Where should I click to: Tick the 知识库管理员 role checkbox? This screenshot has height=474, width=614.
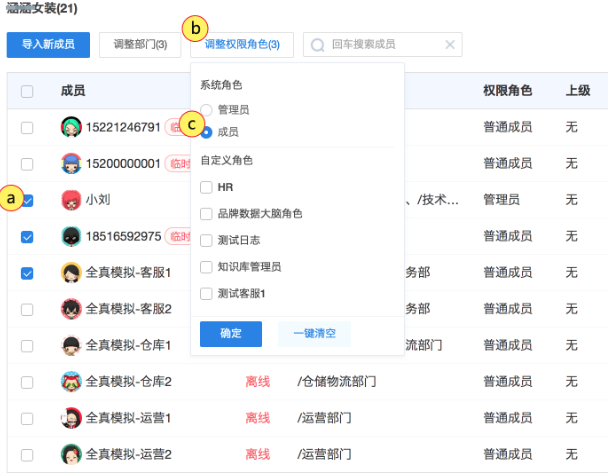tap(206, 267)
